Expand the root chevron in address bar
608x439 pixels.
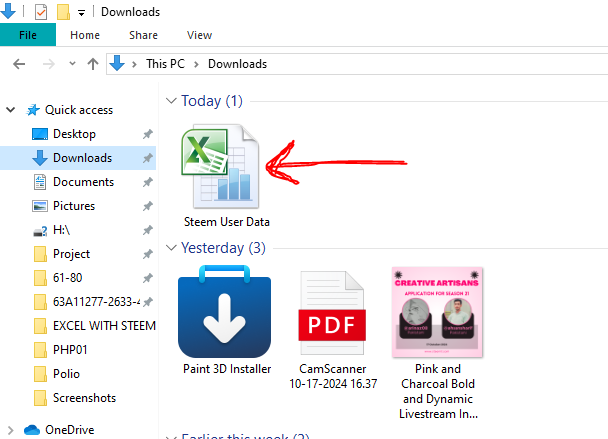[134, 64]
